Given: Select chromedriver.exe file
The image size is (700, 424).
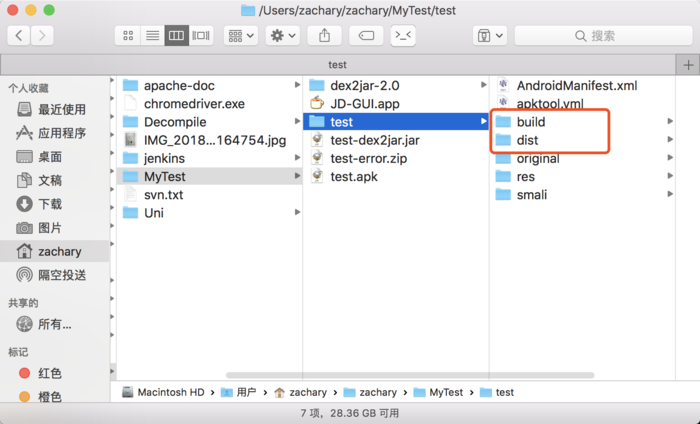Looking at the screenshot, I should (209, 104).
